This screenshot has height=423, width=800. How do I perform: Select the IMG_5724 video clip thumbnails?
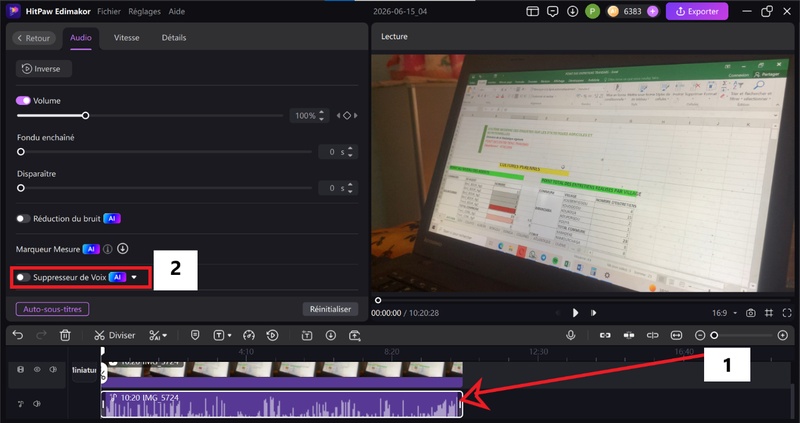pos(282,370)
